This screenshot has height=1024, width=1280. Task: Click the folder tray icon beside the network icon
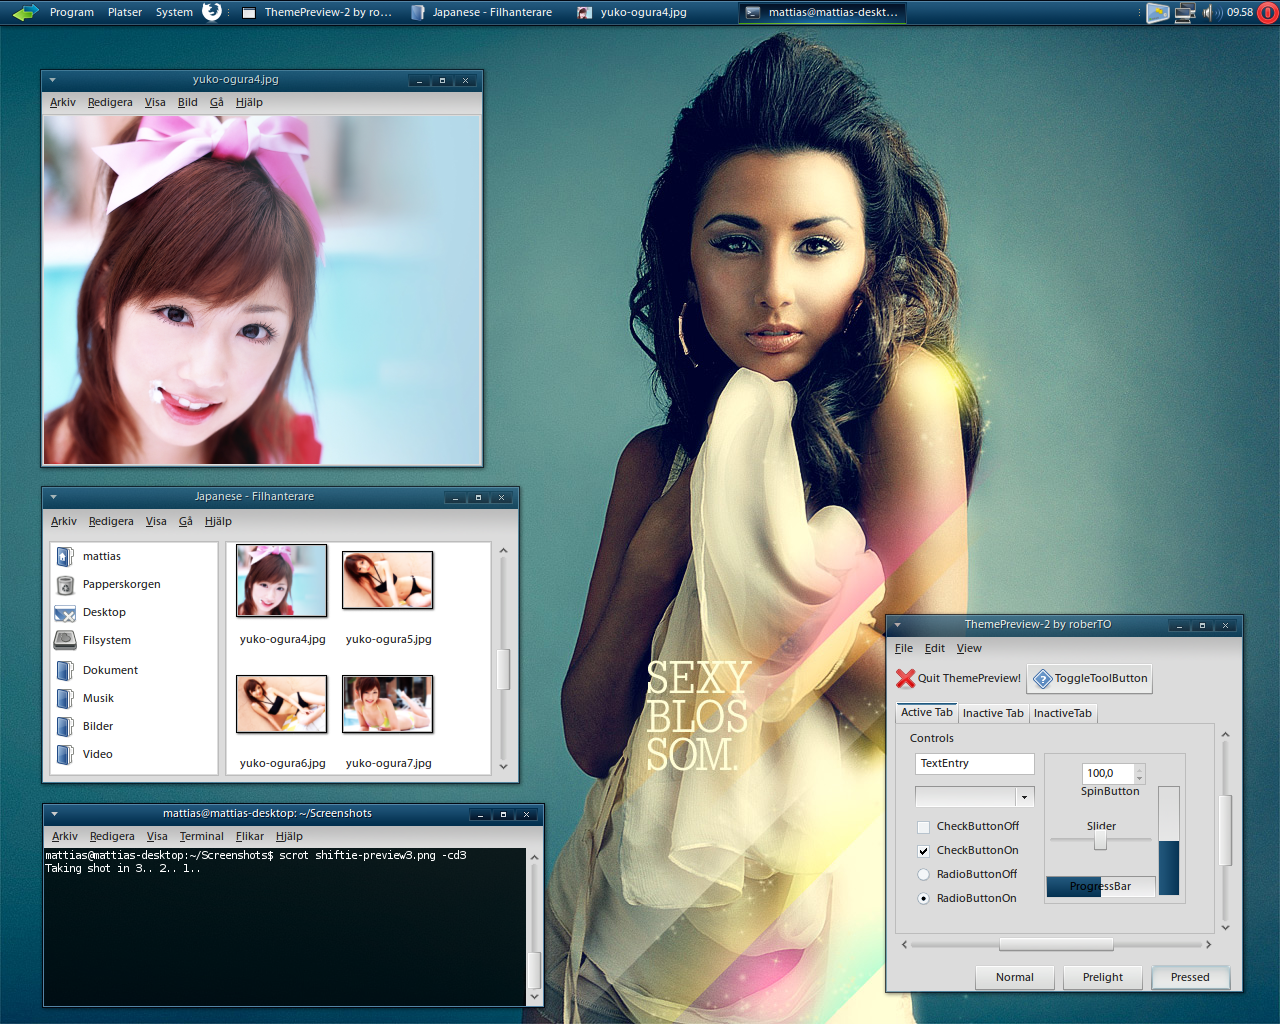pos(1158,13)
